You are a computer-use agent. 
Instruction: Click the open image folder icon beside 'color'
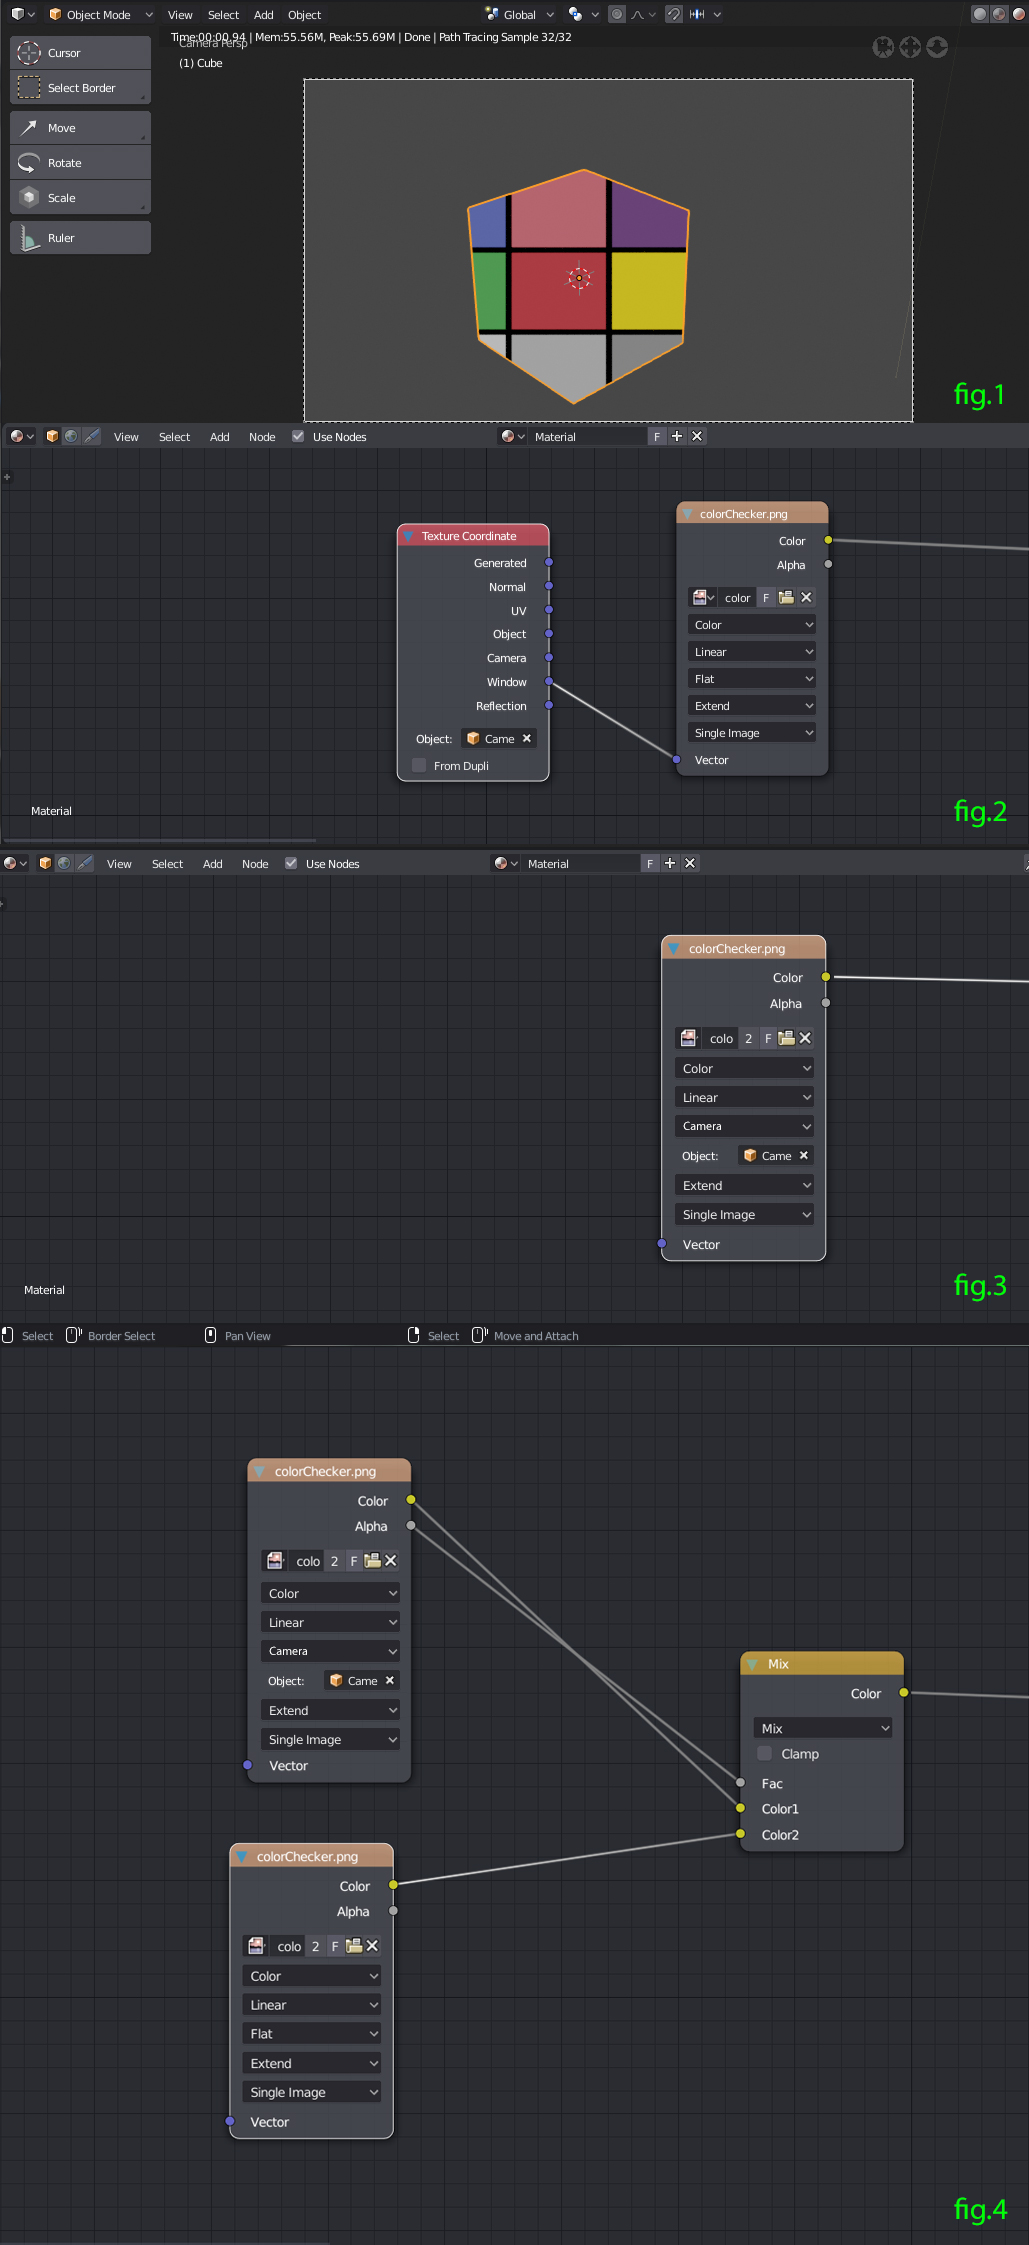click(x=786, y=597)
